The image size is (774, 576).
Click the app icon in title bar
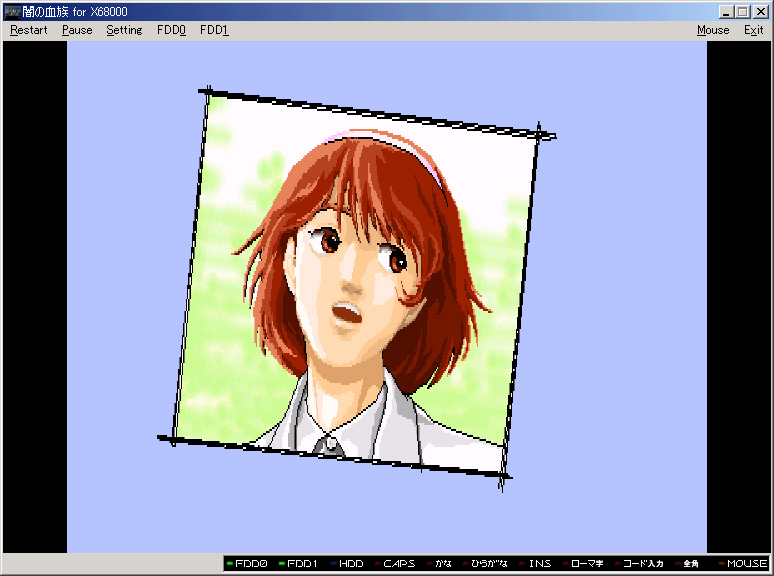(12, 11)
